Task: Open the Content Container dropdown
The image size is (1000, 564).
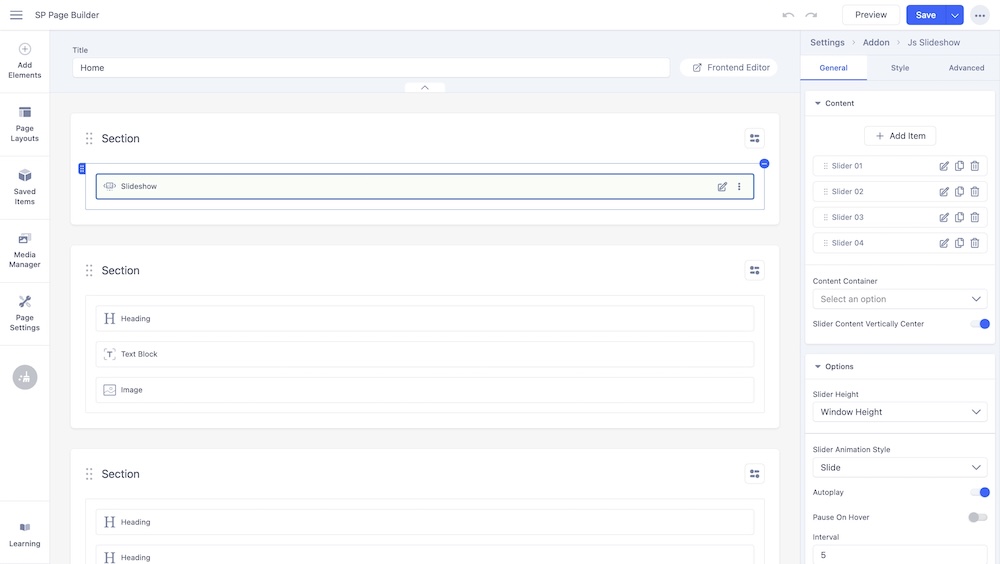Action: (x=900, y=299)
